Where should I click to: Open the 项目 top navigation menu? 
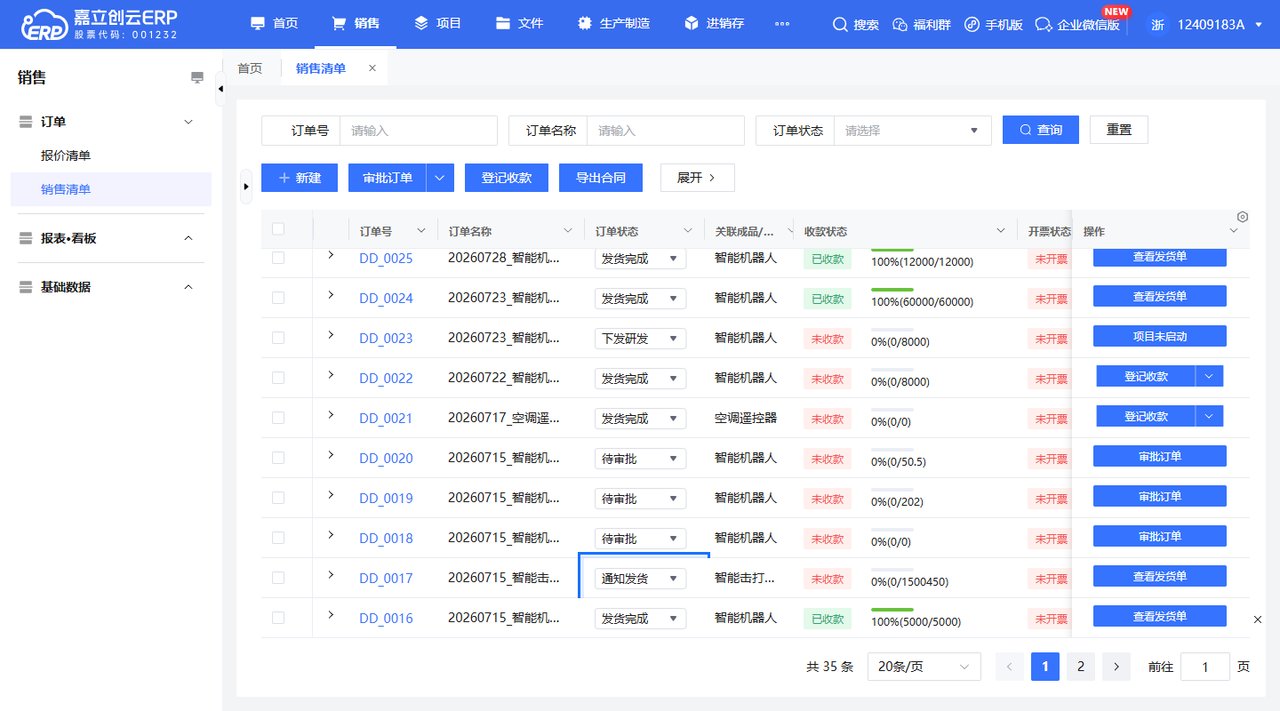437,23
